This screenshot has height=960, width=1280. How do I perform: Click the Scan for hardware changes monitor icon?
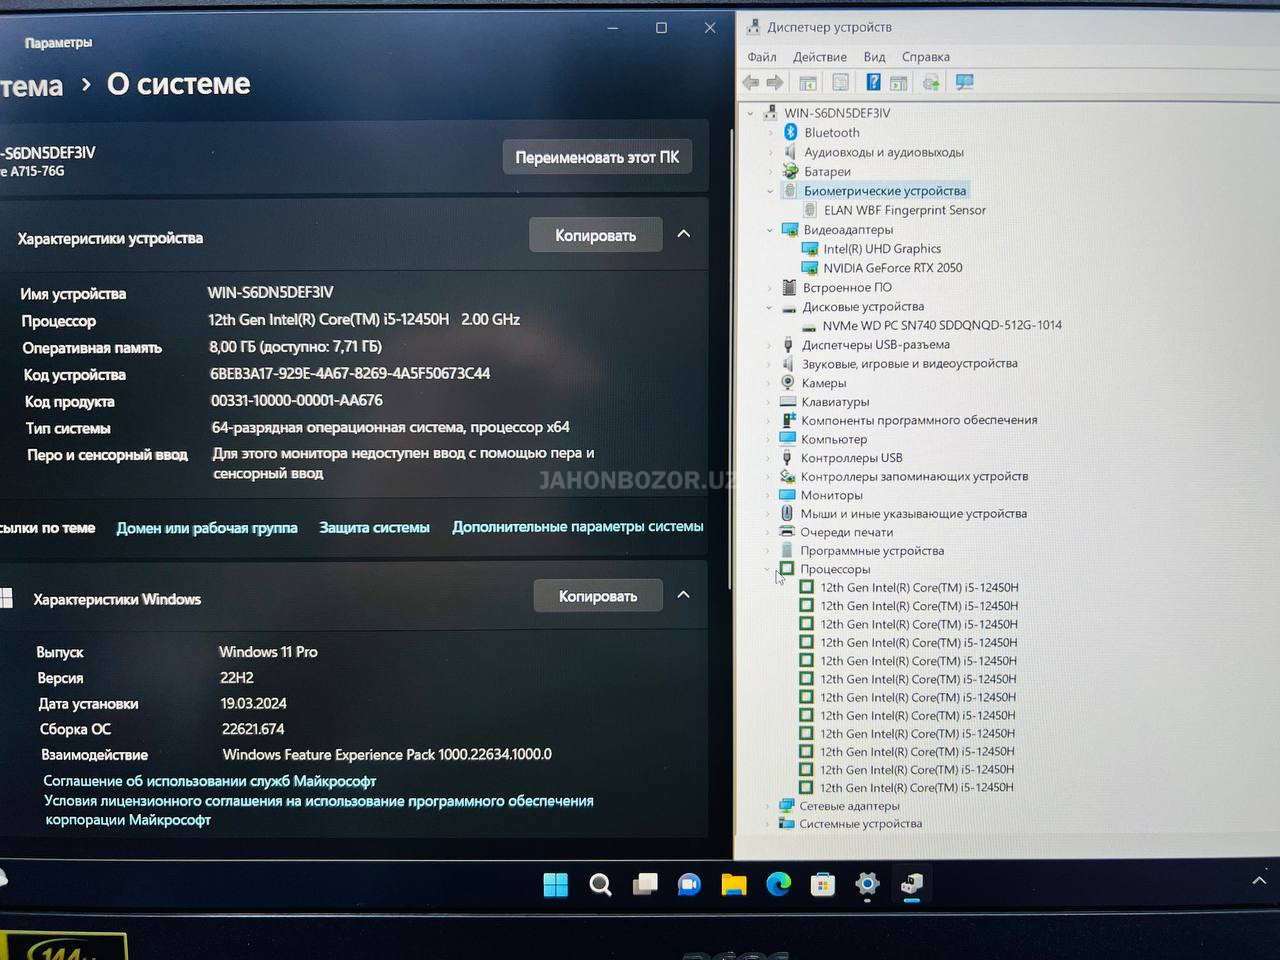[965, 83]
